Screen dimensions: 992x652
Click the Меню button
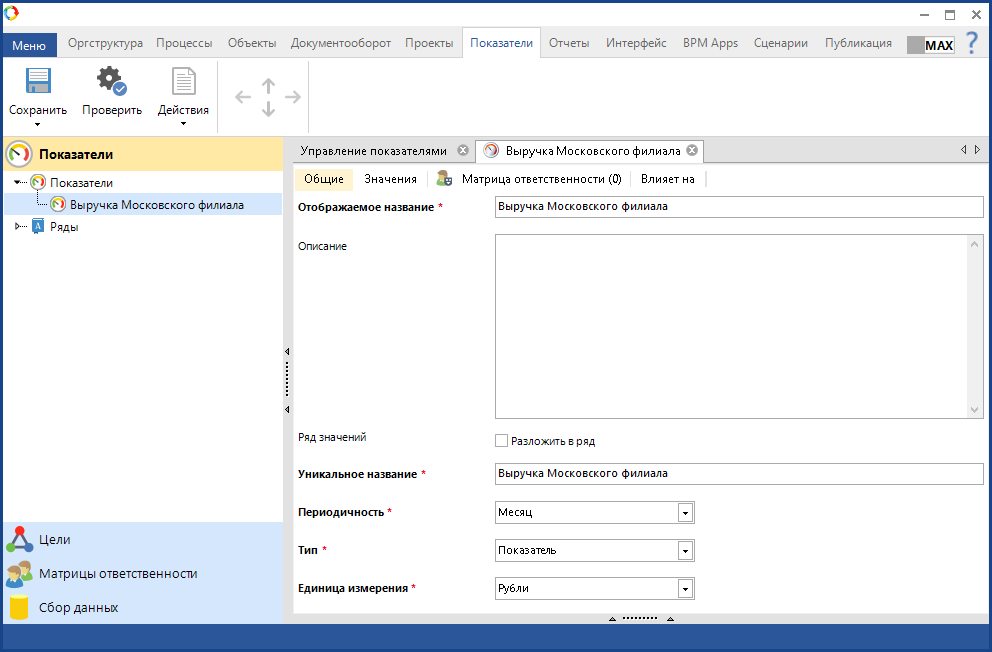(x=29, y=45)
